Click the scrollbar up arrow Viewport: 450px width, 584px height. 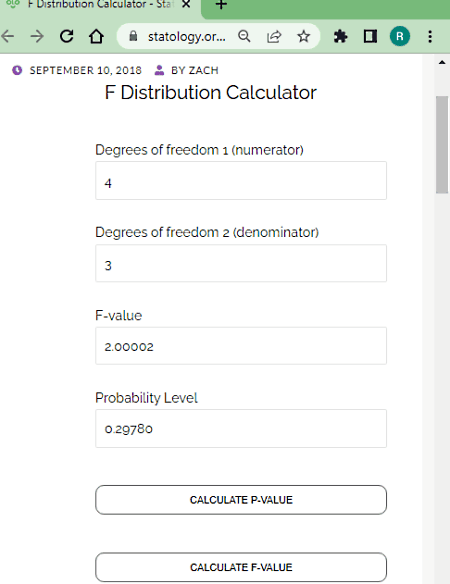(x=442, y=63)
